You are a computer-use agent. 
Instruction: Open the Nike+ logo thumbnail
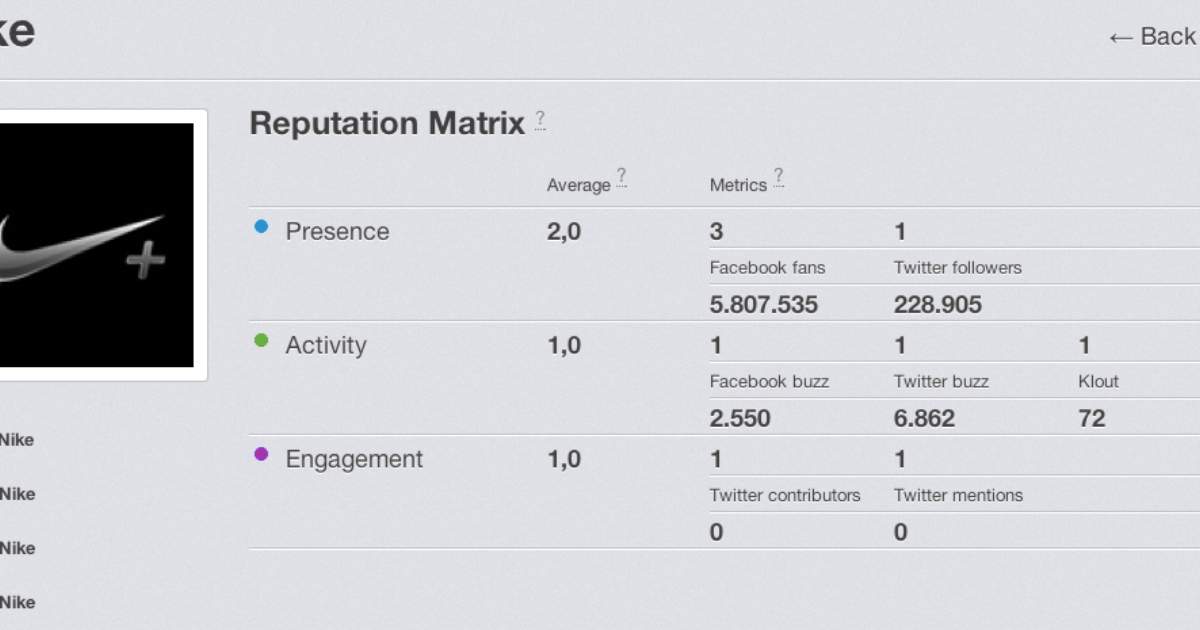pos(96,245)
